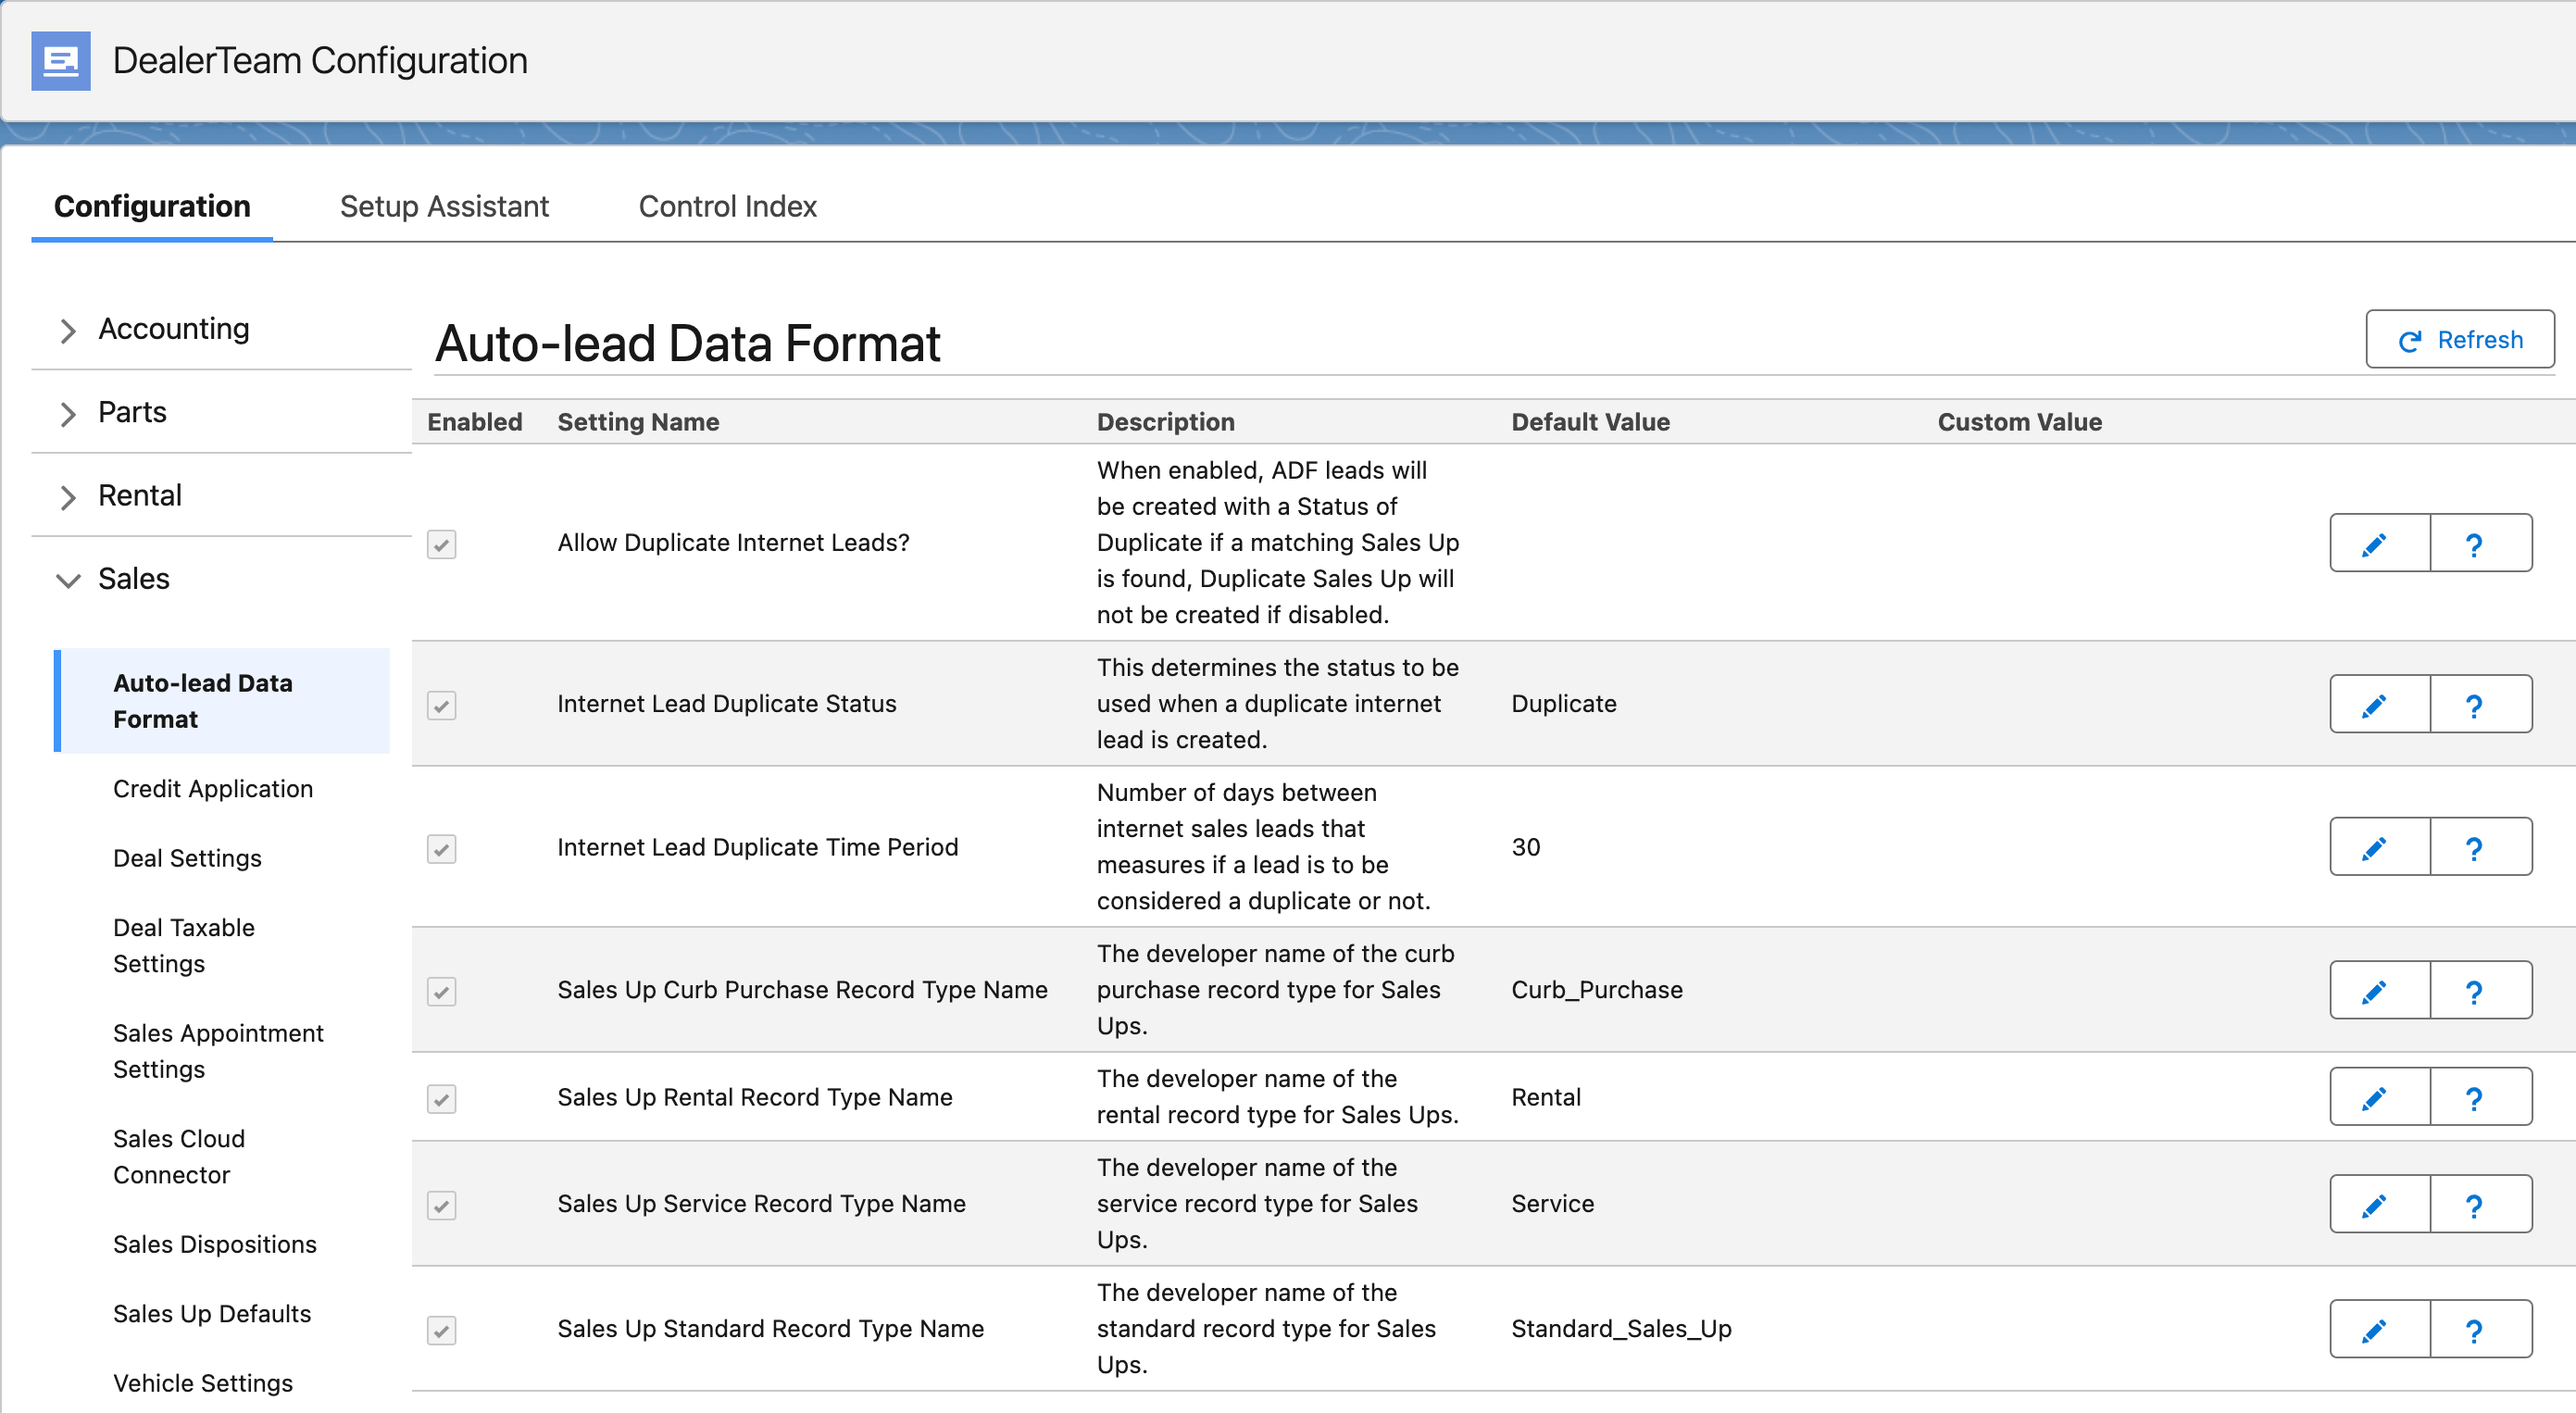2576x1413 pixels.
Task: Edit the Internet Lead Duplicate Time Period
Action: pyautogui.click(x=2380, y=847)
